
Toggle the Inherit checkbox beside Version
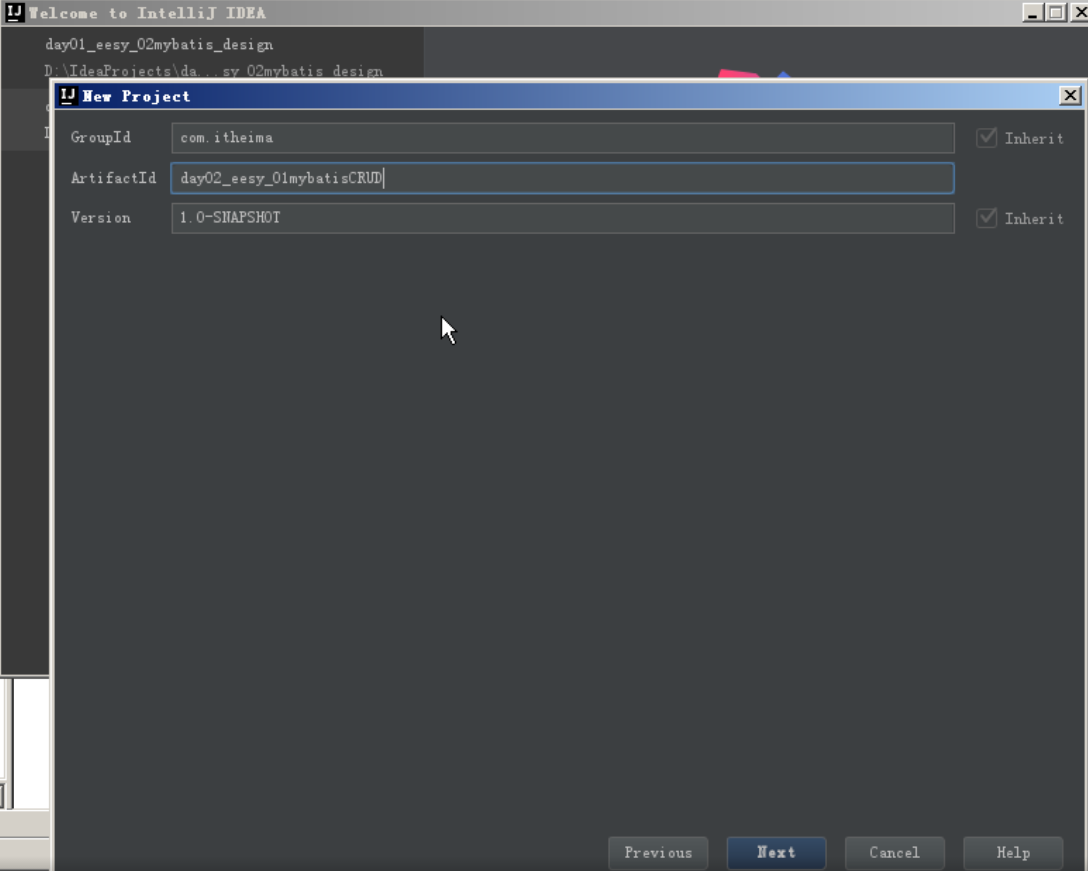point(986,218)
